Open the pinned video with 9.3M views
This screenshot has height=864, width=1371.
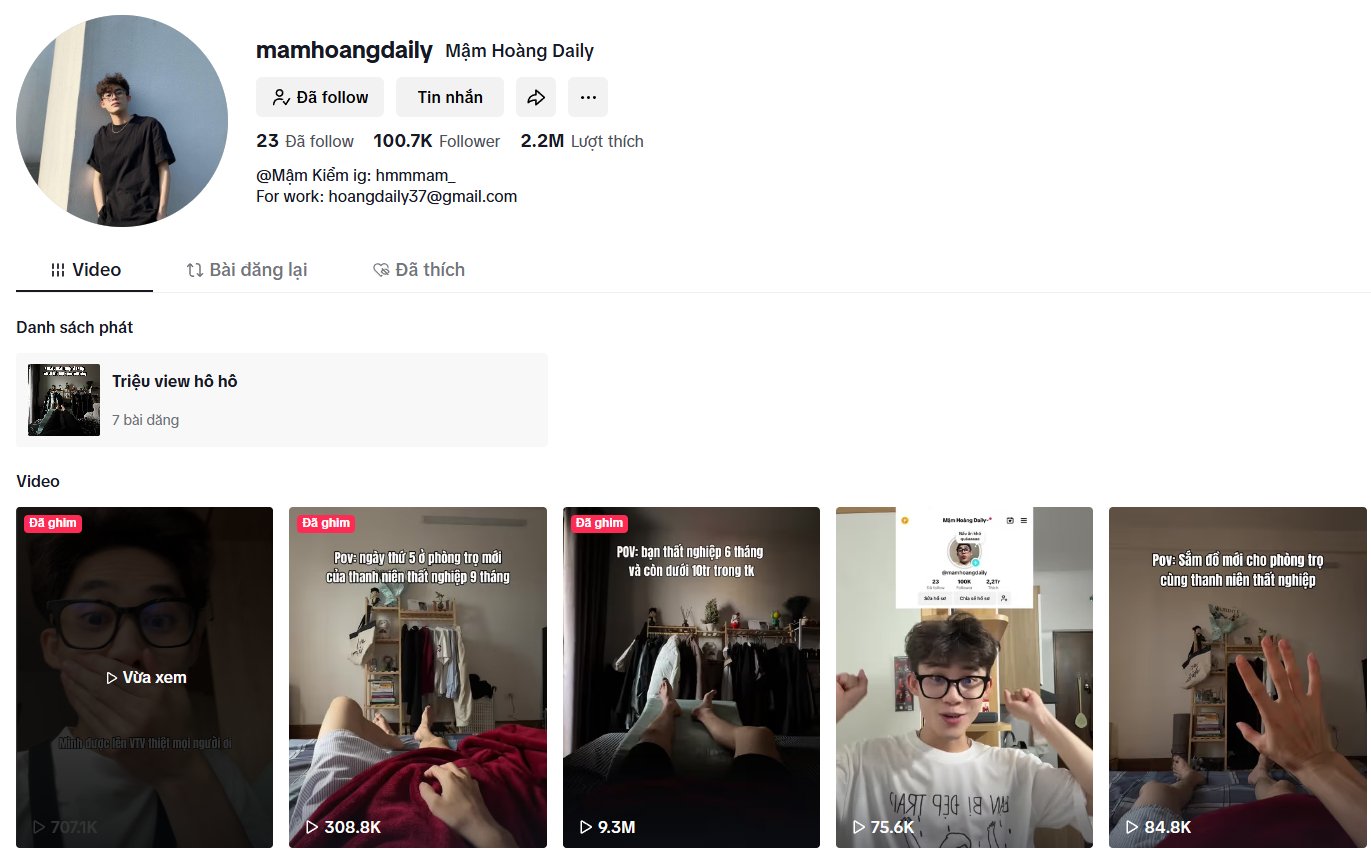(x=691, y=678)
